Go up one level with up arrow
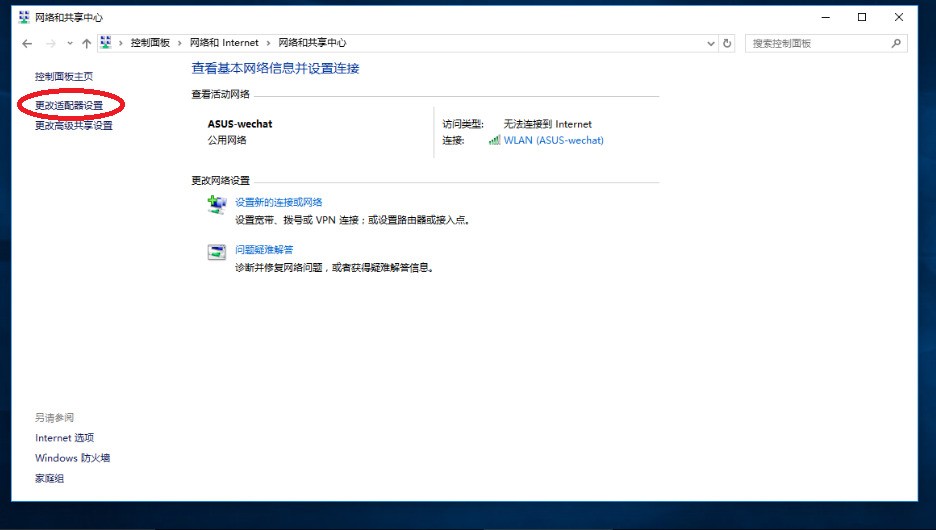936x530 pixels. click(87, 44)
